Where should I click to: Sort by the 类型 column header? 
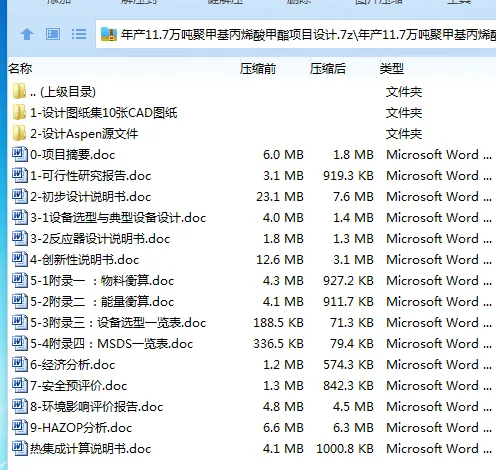click(x=392, y=69)
